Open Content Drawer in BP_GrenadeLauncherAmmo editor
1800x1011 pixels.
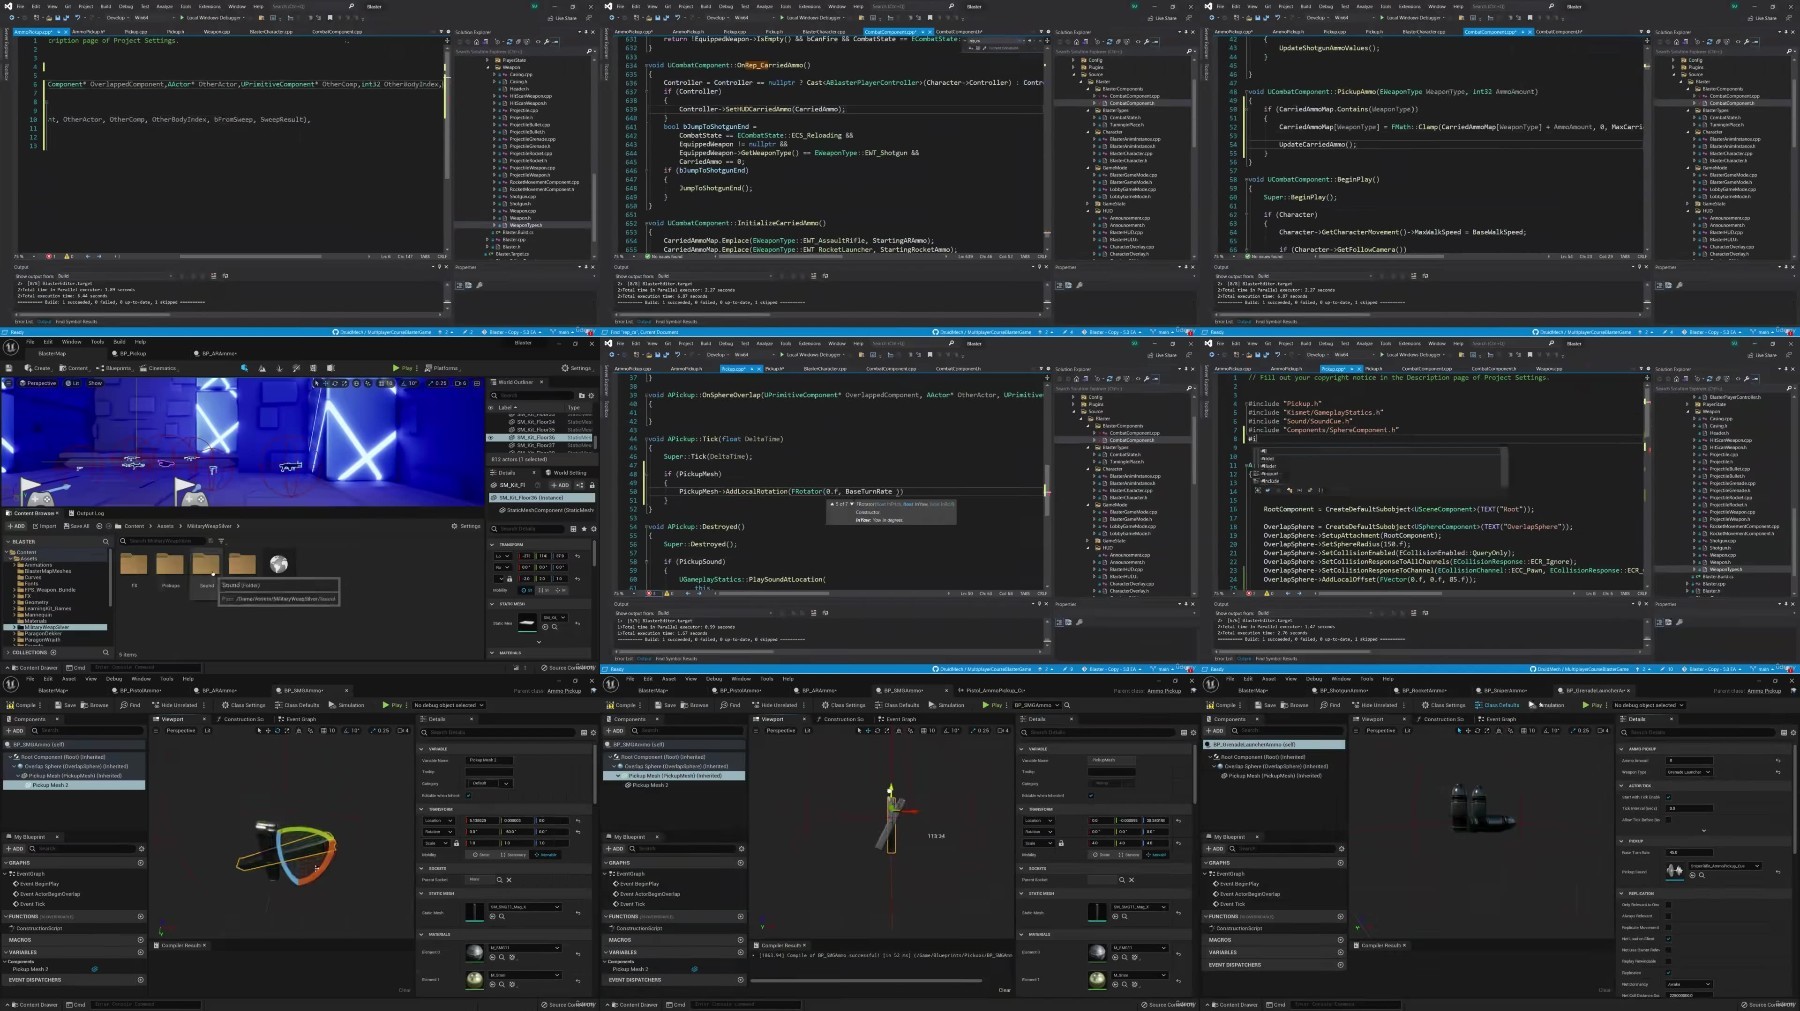1233,1004
